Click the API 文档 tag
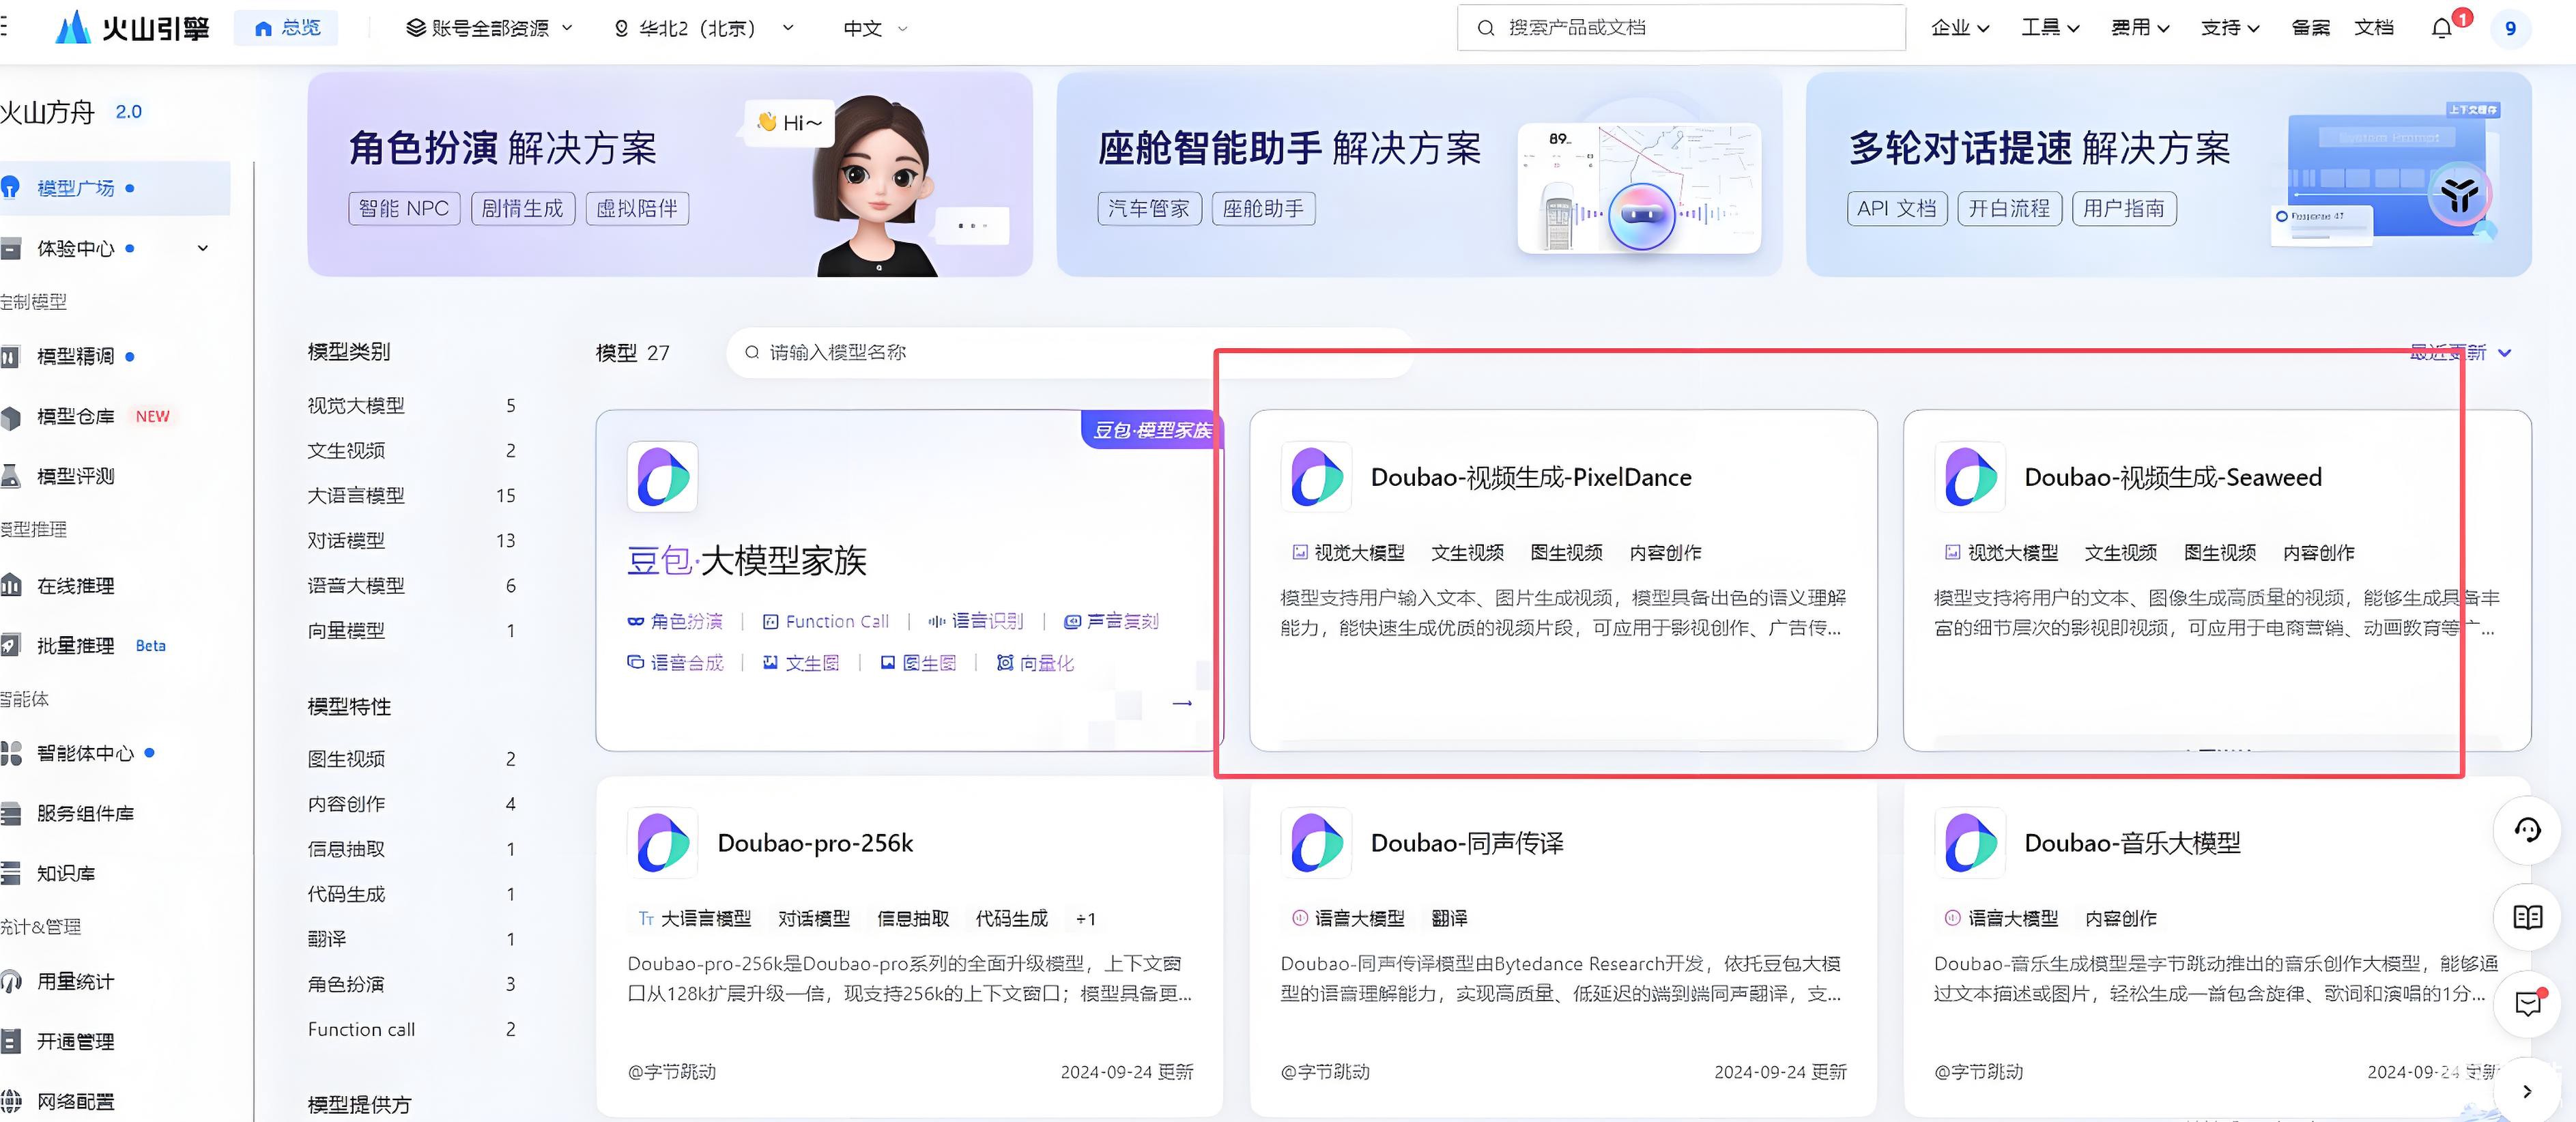The width and height of the screenshot is (2576, 1122). click(x=1896, y=208)
